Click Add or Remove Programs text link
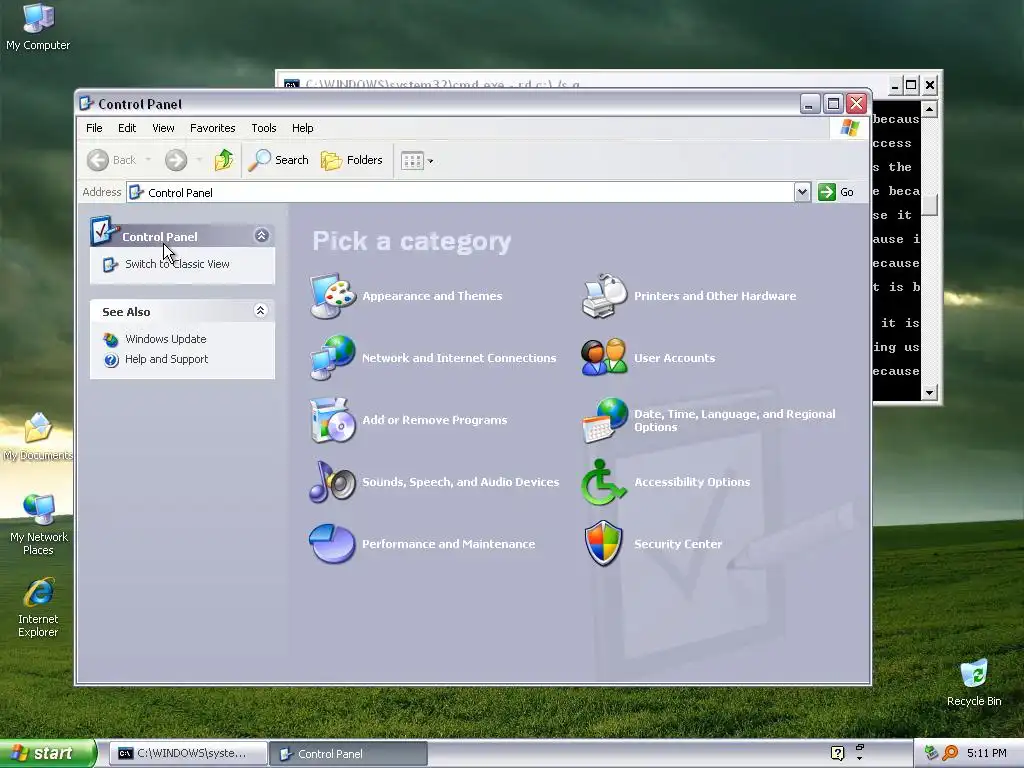This screenshot has width=1024, height=768. click(435, 420)
